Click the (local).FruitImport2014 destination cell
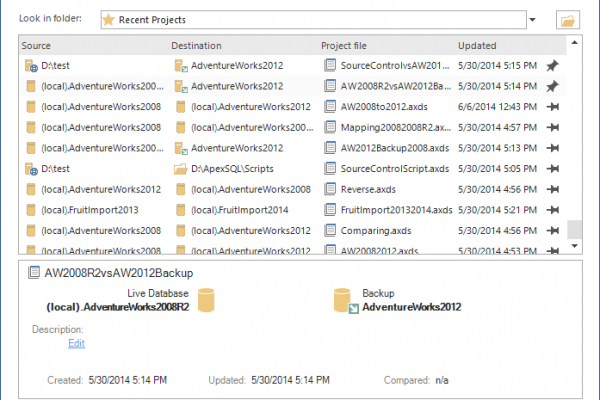This screenshot has width=600, height=400. [x=240, y=210]
